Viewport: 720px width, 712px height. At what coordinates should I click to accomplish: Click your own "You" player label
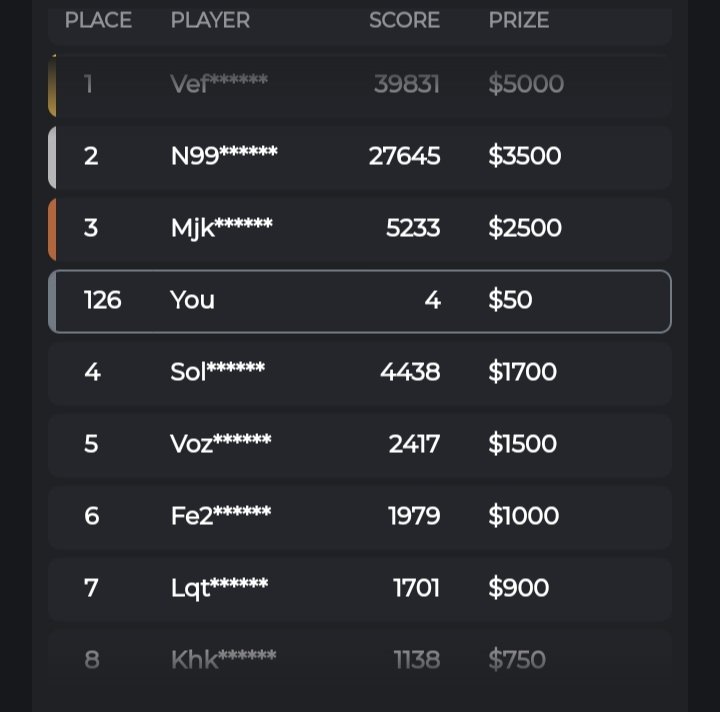(192, 300)
